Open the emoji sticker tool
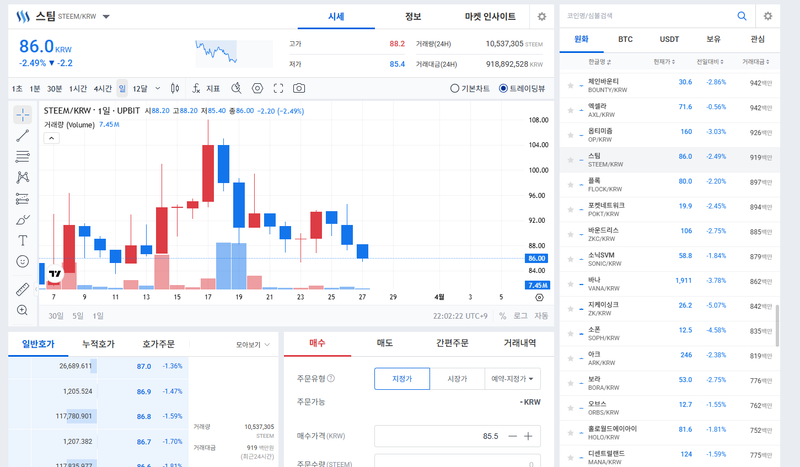800x467 pixels. point(23,262)
